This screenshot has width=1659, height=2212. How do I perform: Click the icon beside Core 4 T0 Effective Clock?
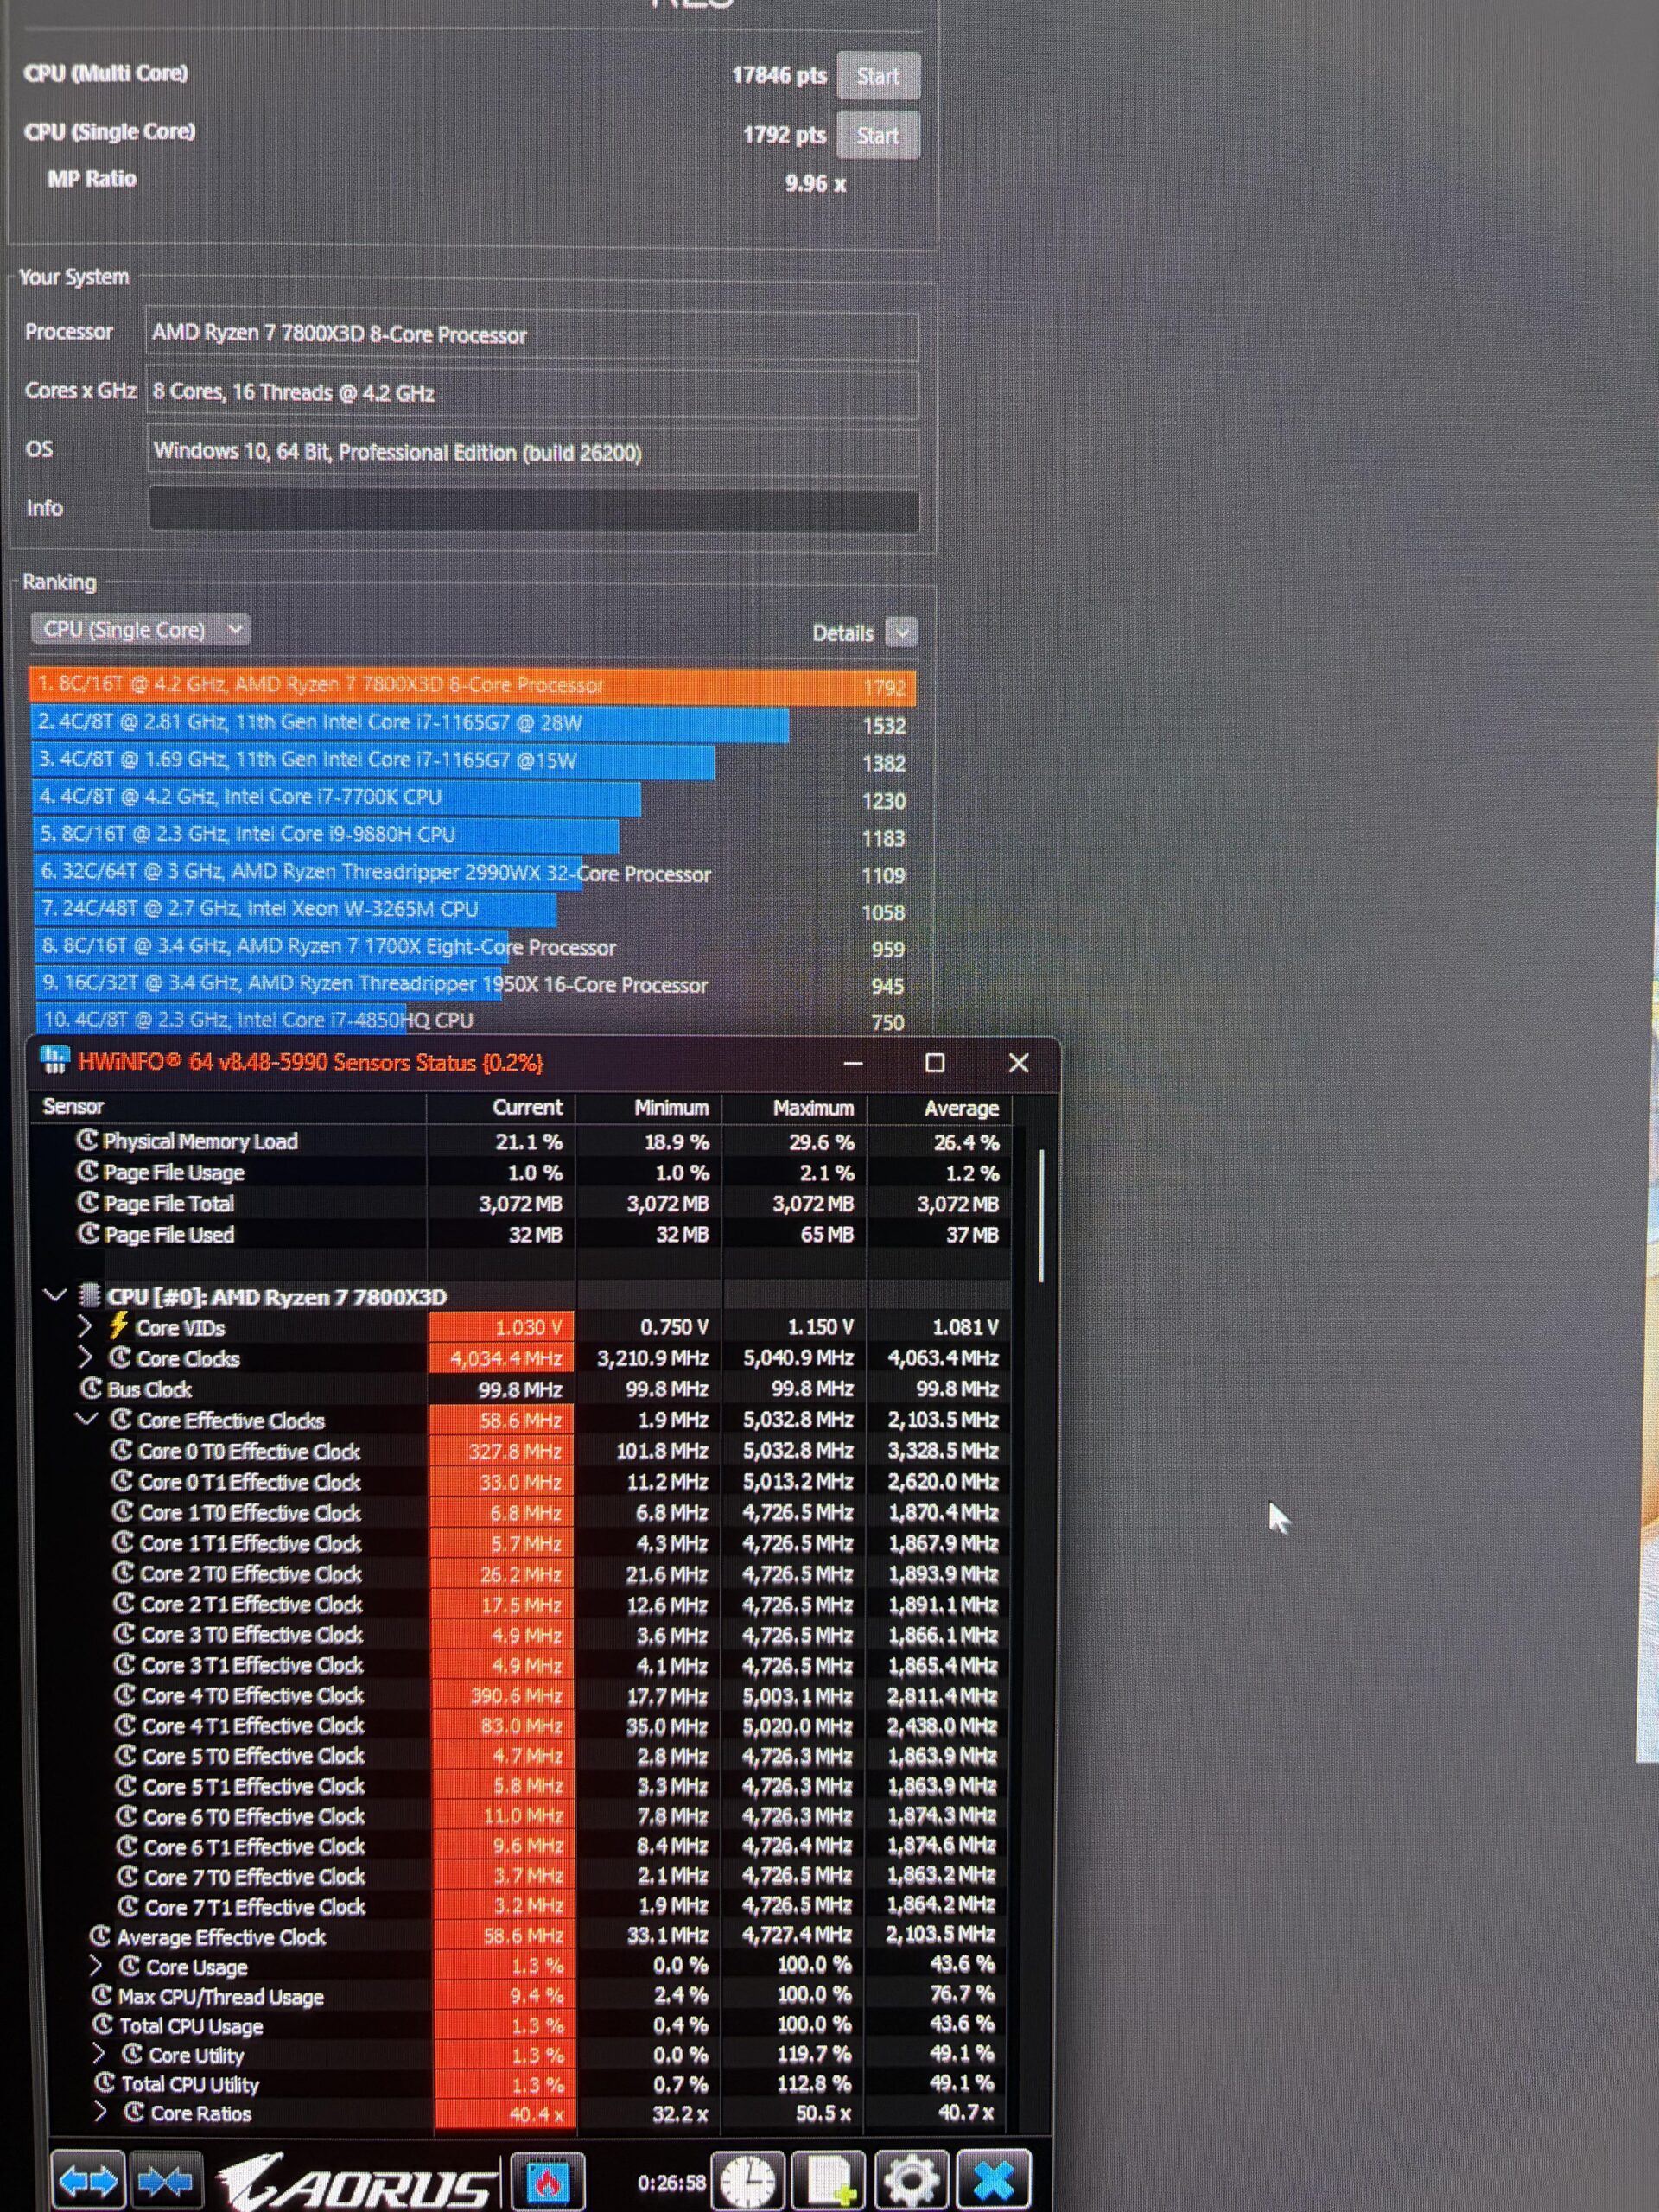point(124,1694)
